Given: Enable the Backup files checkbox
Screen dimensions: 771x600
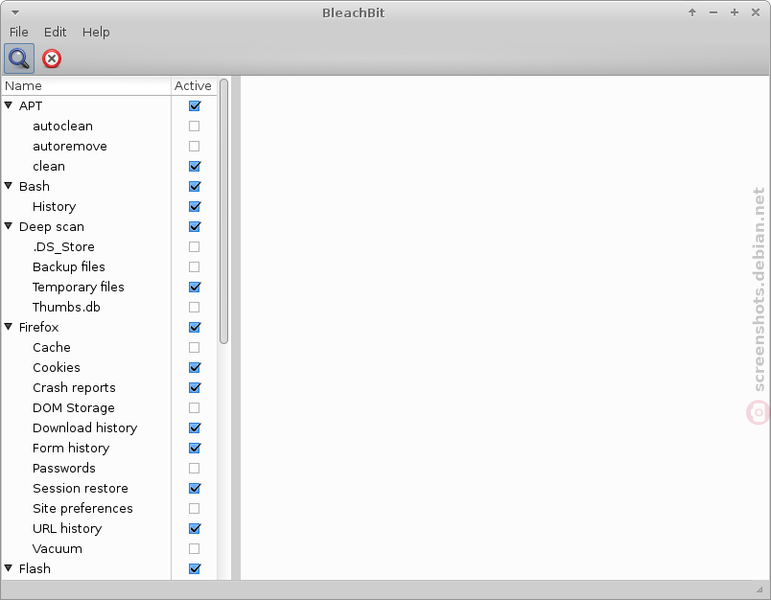Looking at the screenshot, I should pyautogui.click(x=194, y=267).
